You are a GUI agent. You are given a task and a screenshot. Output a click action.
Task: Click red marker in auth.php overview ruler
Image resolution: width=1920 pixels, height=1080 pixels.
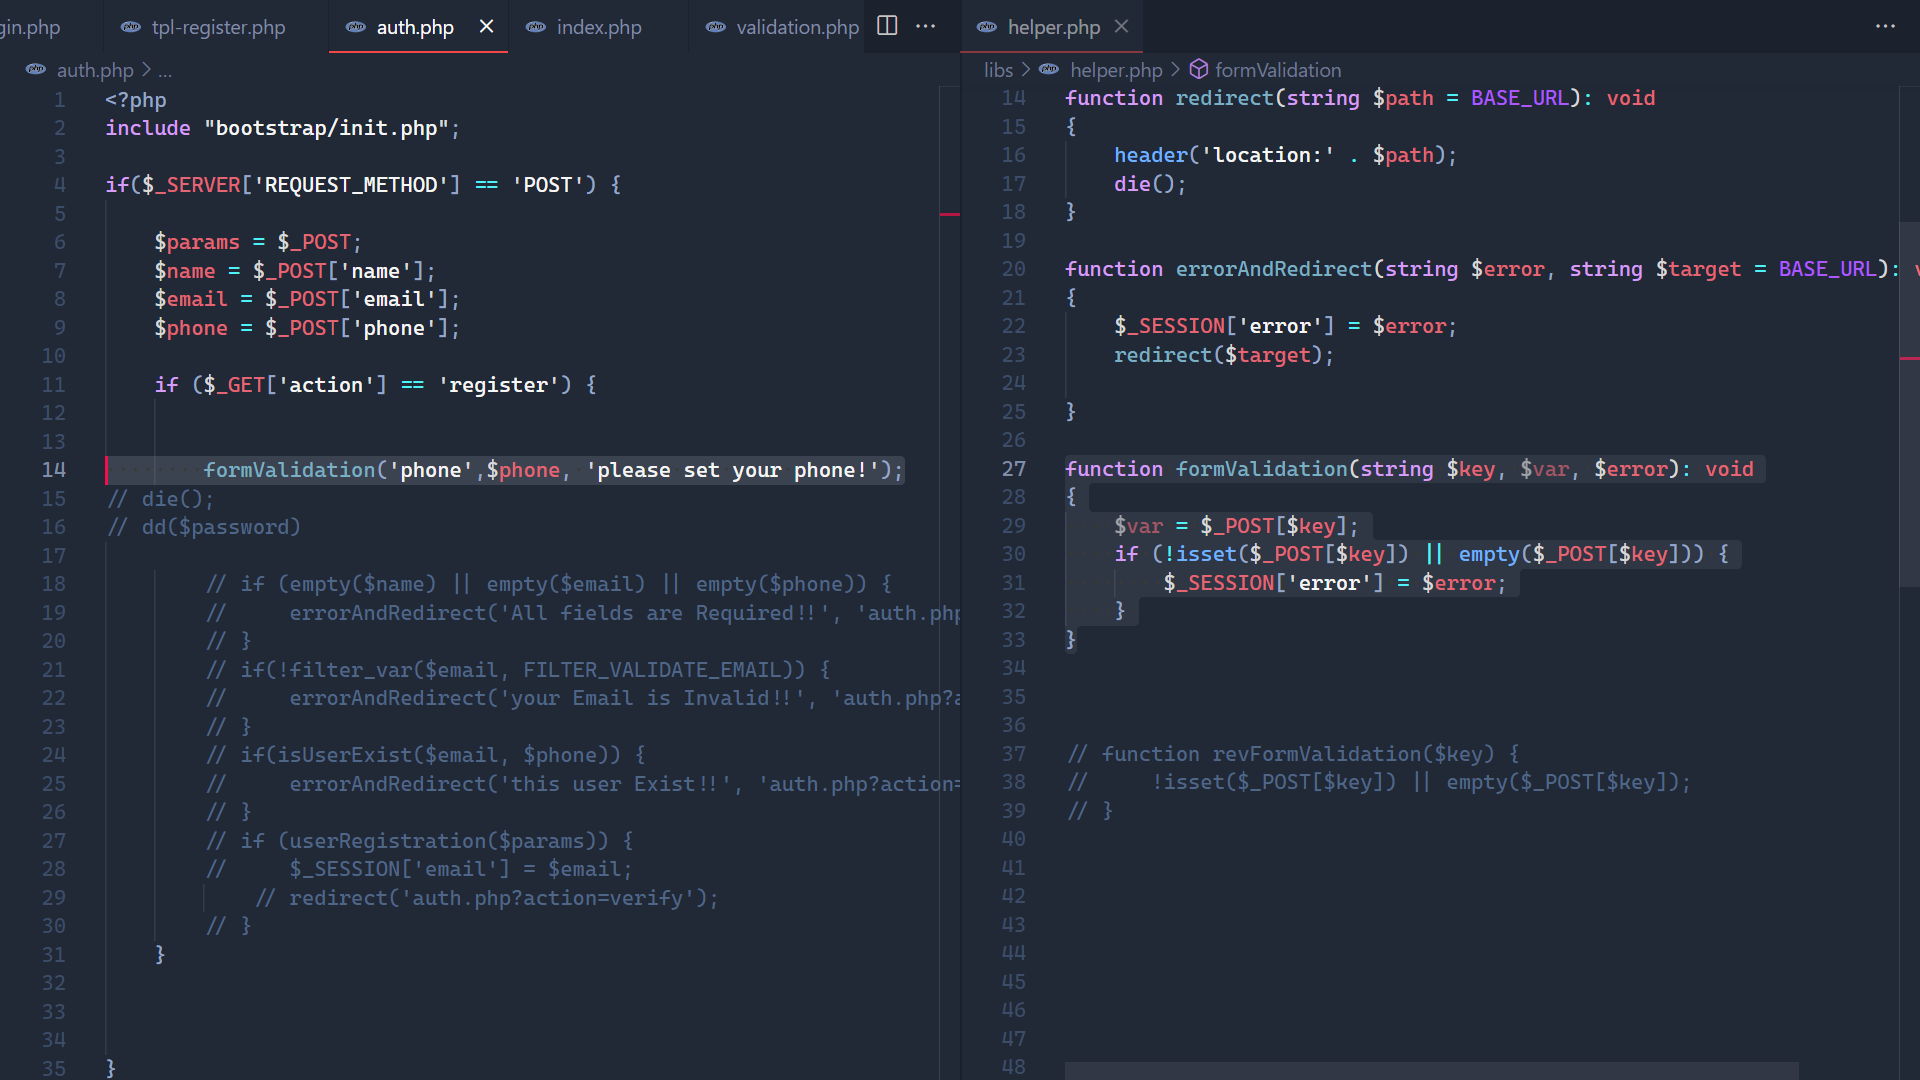(x=949, y=214)
